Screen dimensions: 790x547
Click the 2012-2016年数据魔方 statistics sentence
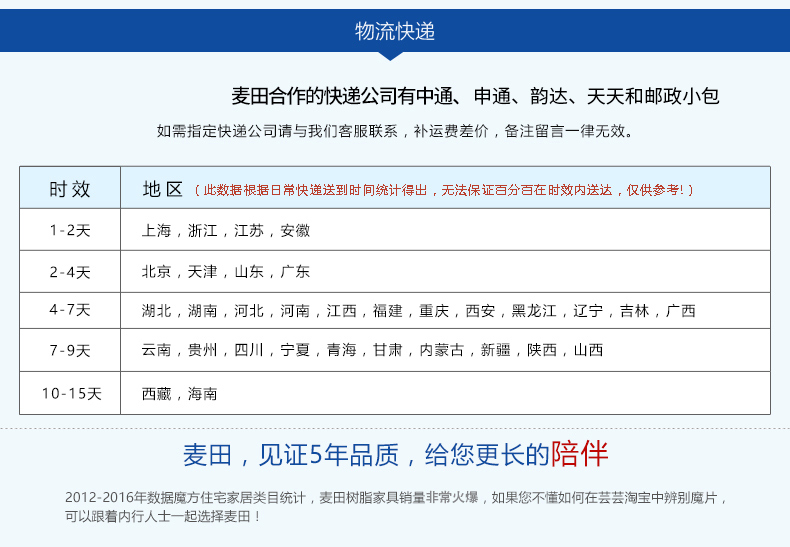(x=397, y=498)
